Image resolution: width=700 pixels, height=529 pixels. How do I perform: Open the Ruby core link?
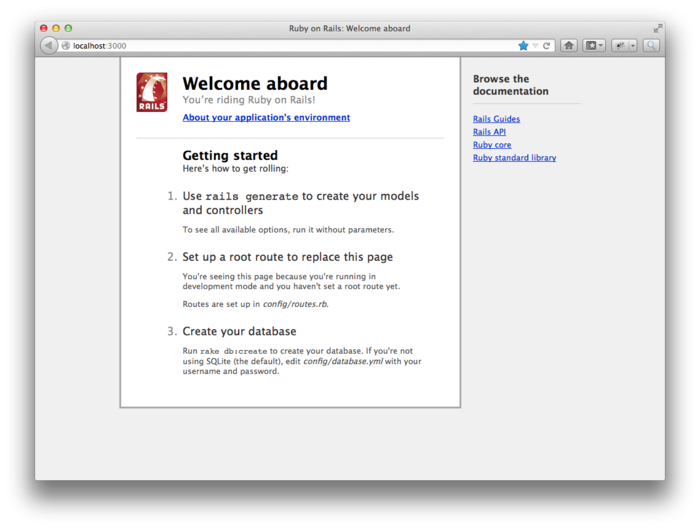point(492,145)
